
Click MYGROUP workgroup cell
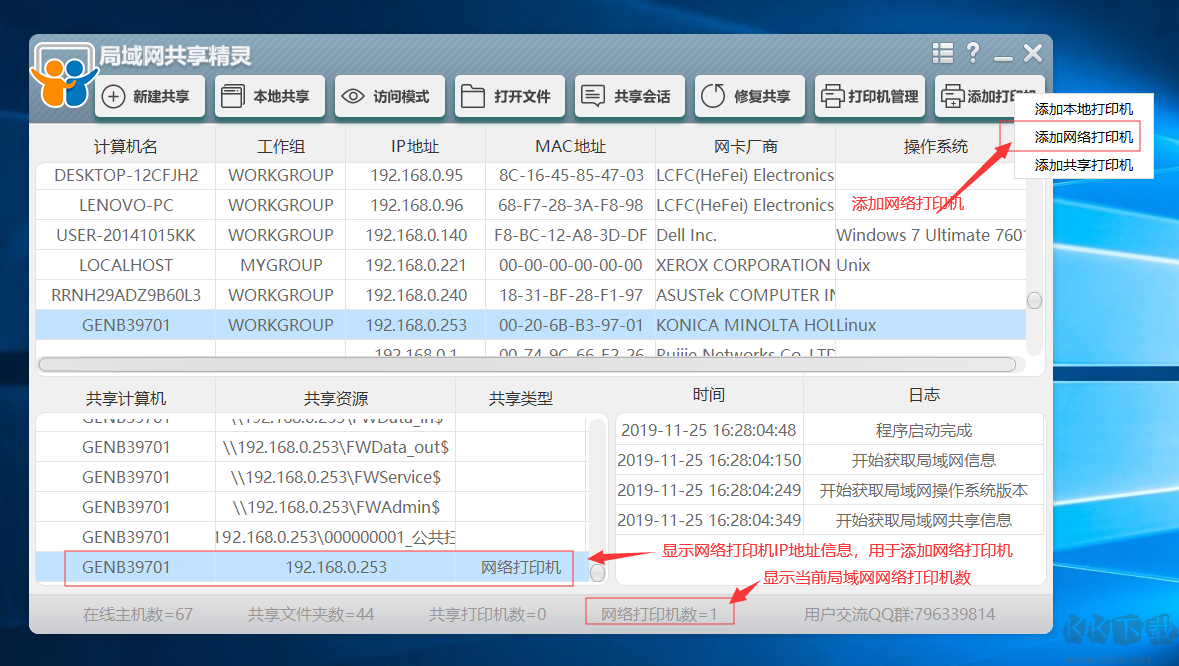(280, 265)
